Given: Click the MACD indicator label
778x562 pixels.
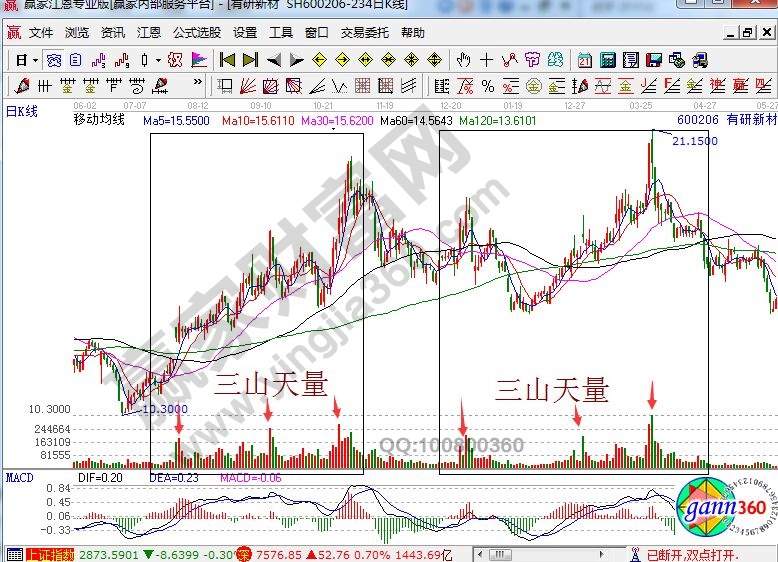Looking at the screenshot, I should tap(20, 478).
